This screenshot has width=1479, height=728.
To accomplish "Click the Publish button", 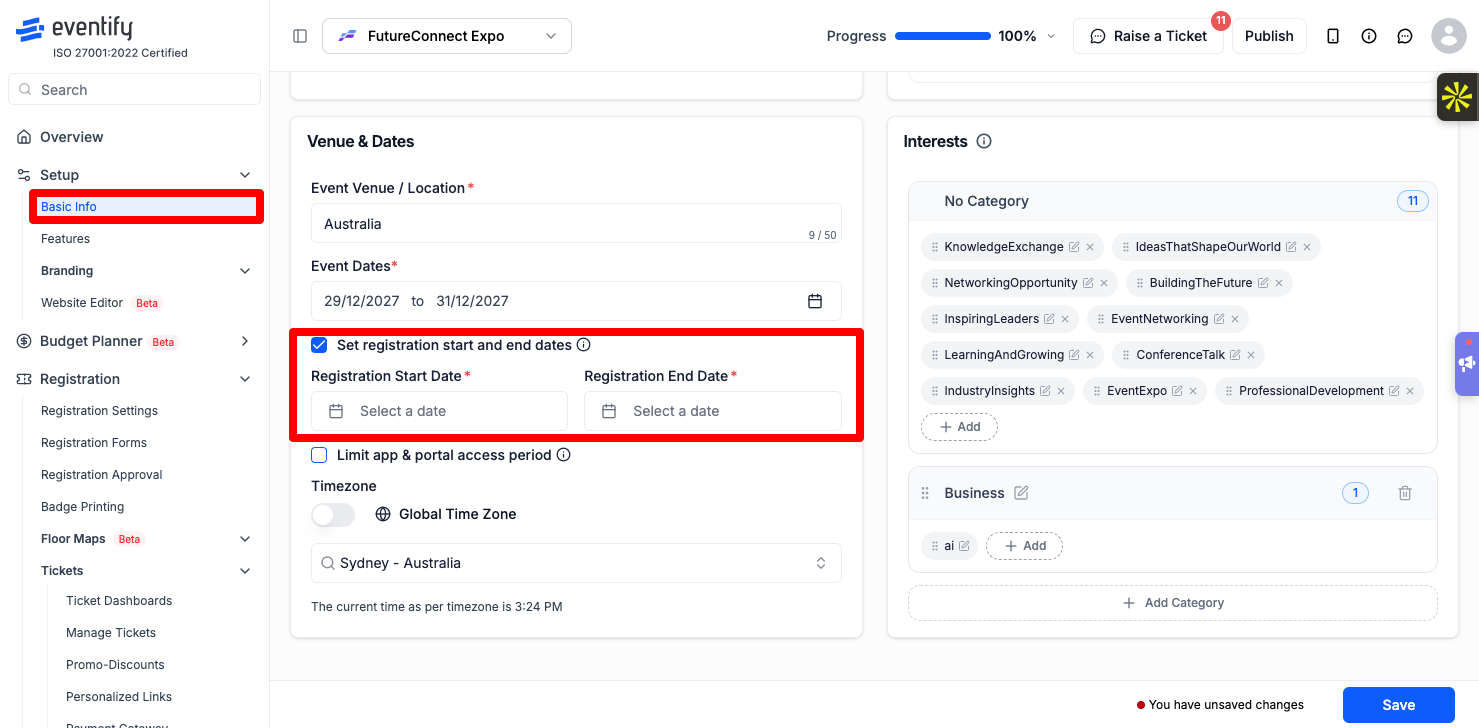I will (1269, 36).
